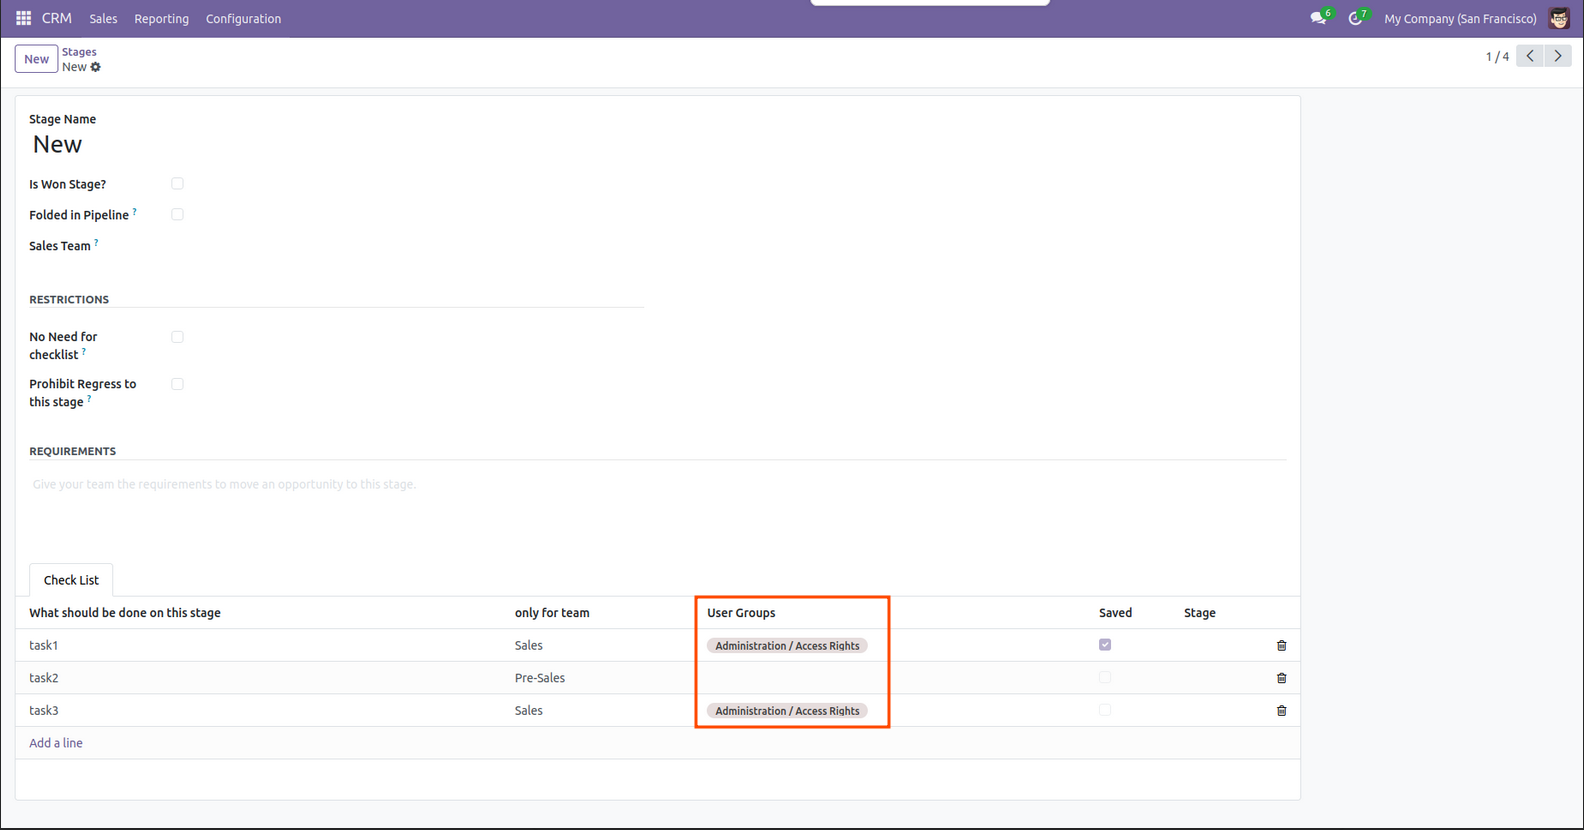Viewport: 1584px width, 830px height.
Task: Open the activities clock icon
Action: tap(1355, 18)
